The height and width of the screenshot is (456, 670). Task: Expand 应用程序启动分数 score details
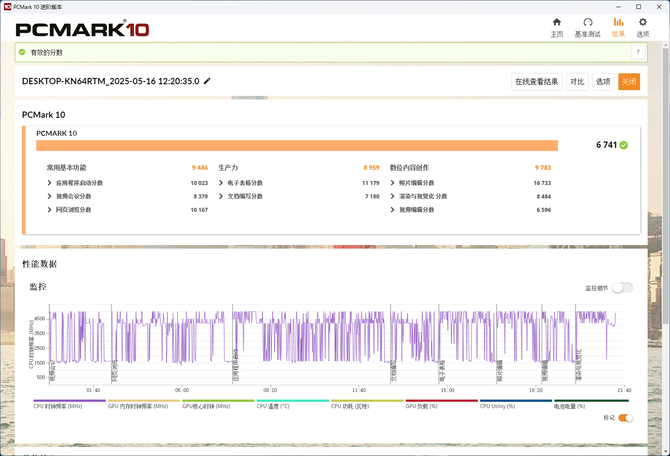click(50, 183)
